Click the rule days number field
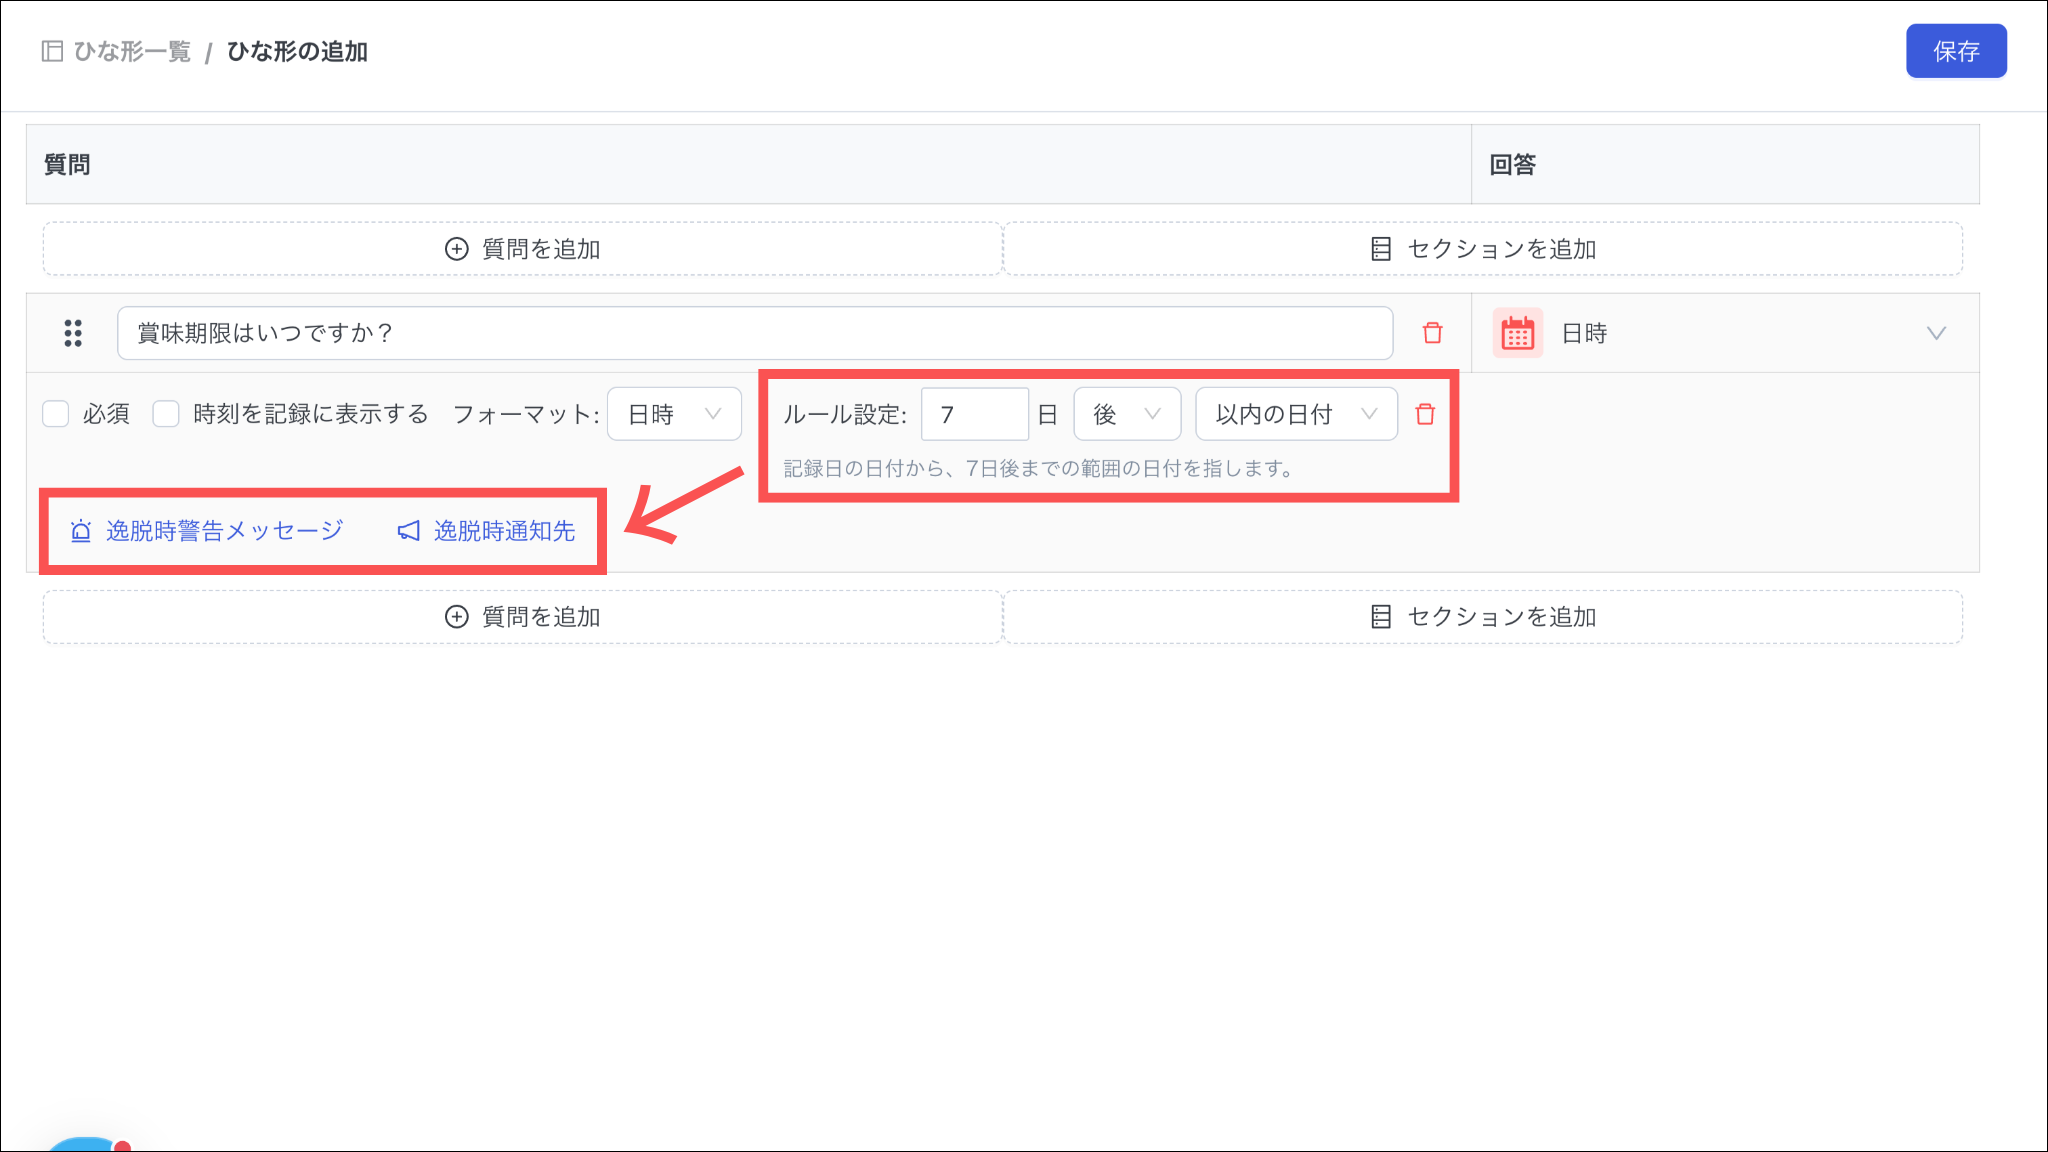Image resolution: width=2048 pixels, height=1152 pixels. click(x=974, y=414)
